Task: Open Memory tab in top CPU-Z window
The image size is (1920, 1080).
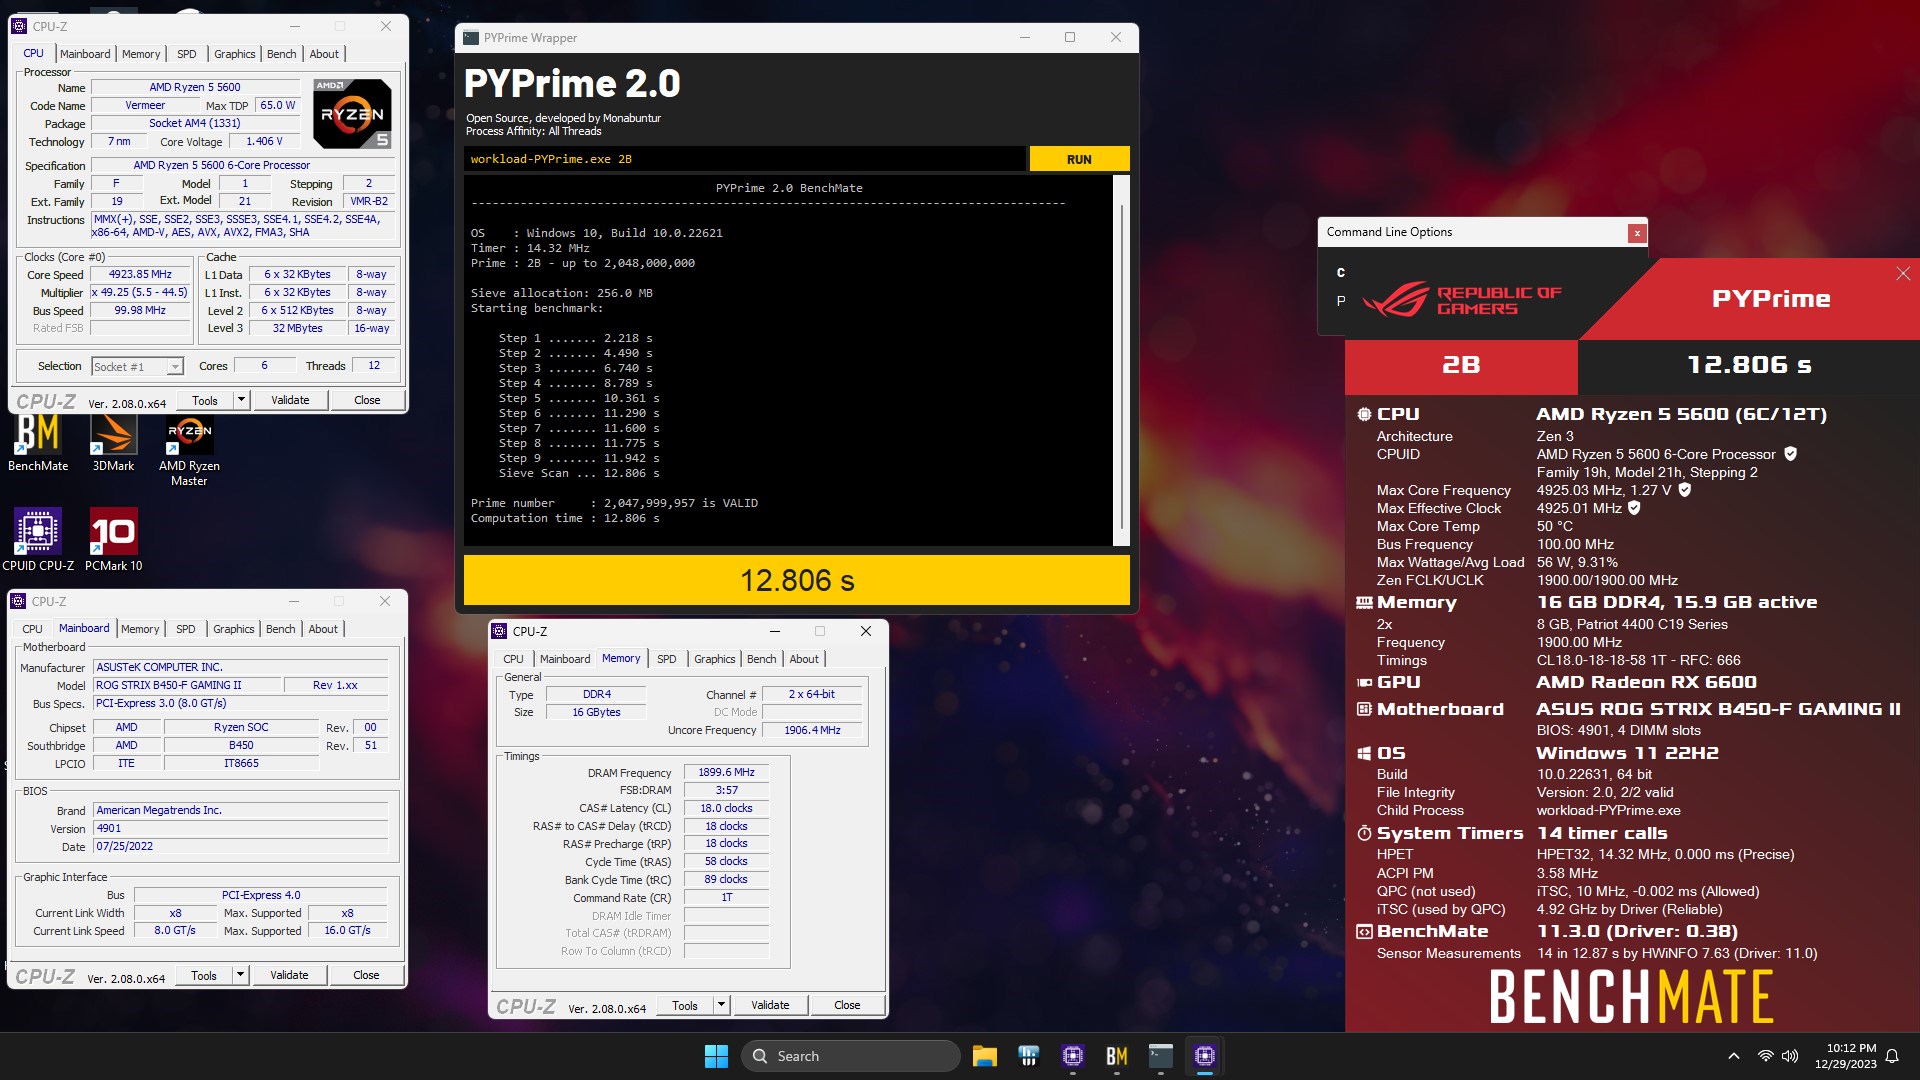Action: coord(141,54)
